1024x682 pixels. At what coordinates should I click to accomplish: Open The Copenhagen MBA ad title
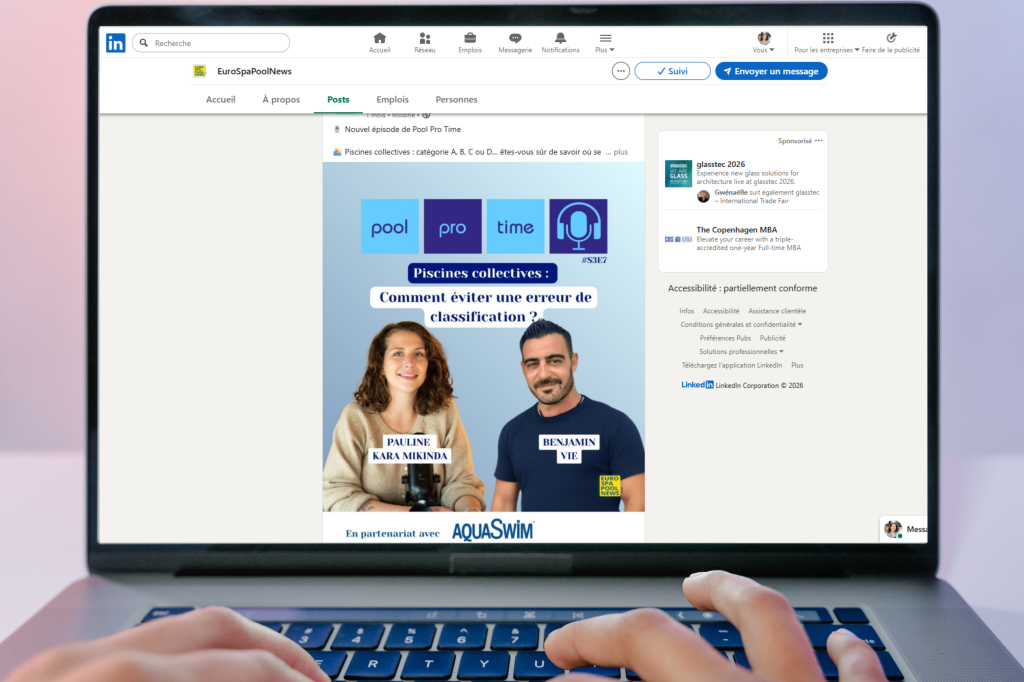click(x=737, y=229)
